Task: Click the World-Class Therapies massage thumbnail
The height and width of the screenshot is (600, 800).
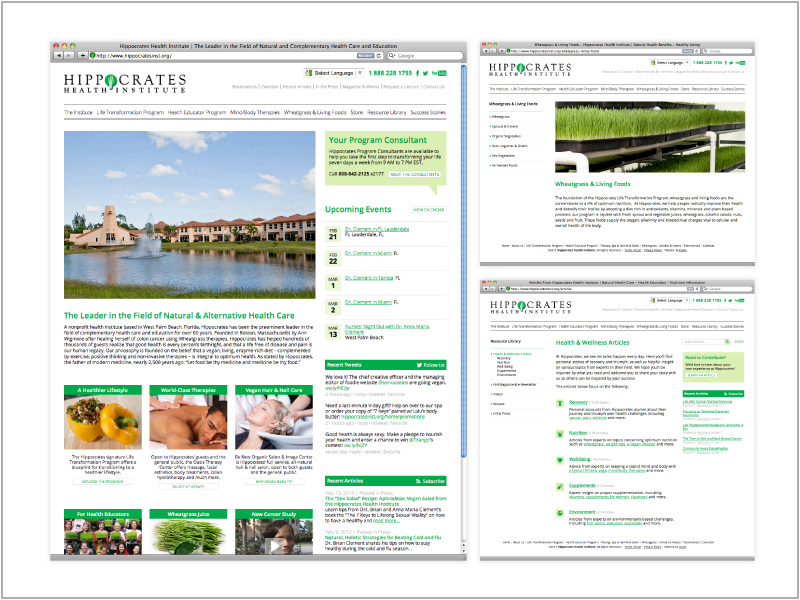Action: pos(188,422)
